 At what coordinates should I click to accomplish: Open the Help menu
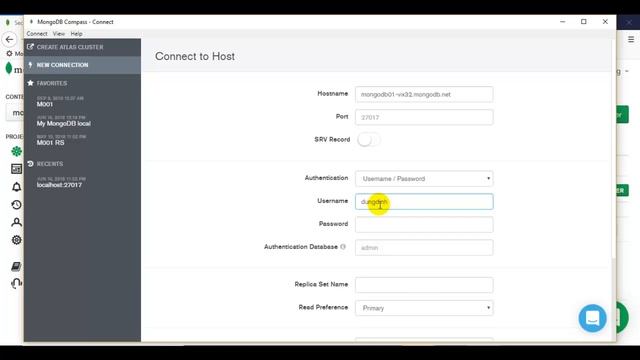[76, 34]
